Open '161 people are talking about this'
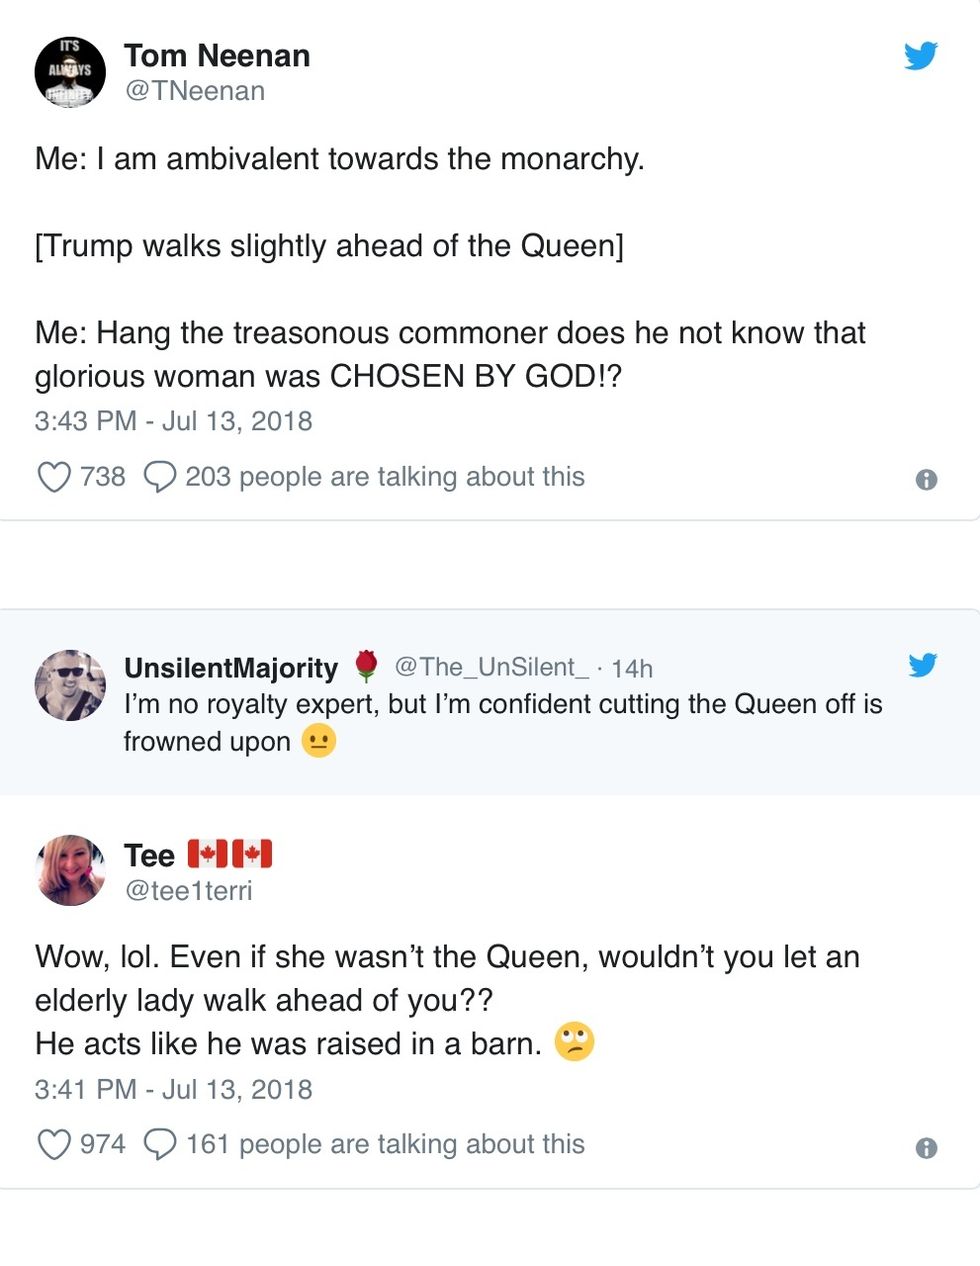This screenshot has width=980, height=1266. [385, 1144]
